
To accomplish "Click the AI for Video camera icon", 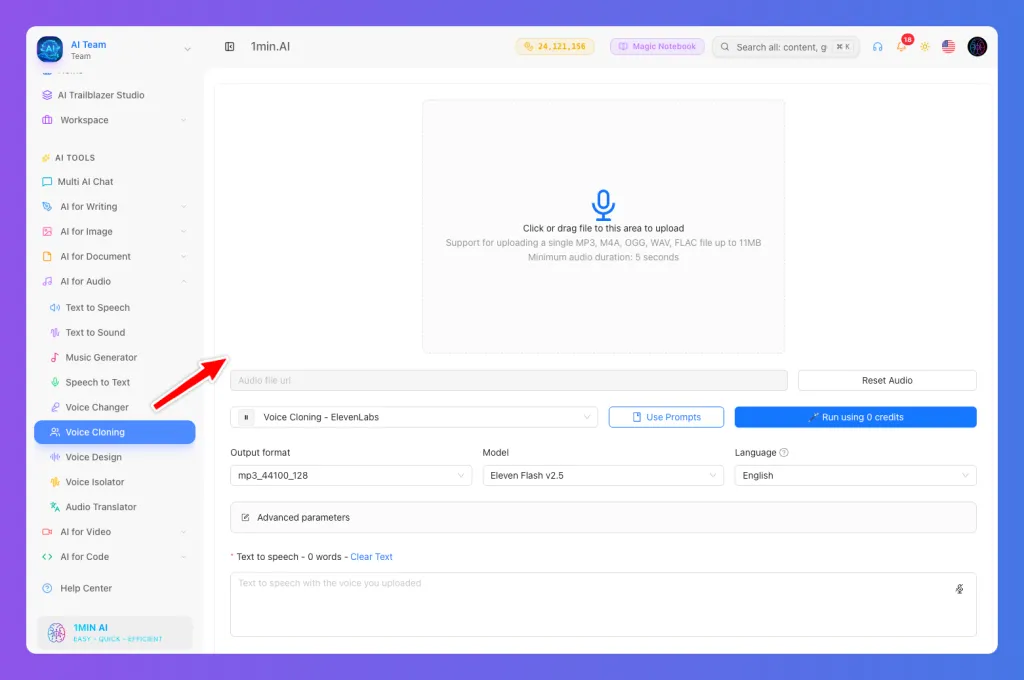I will point(47,532).
